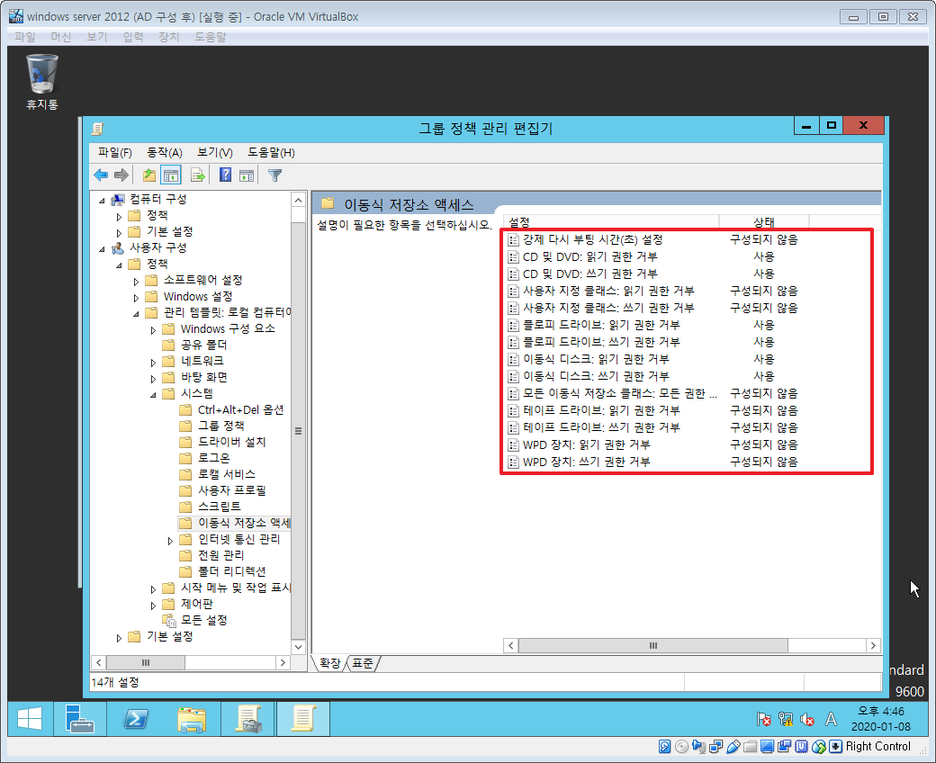The width and height of the screenshot is (936, 763).
Task: Open the Windows Start button
Action: [x=30, y=719]
